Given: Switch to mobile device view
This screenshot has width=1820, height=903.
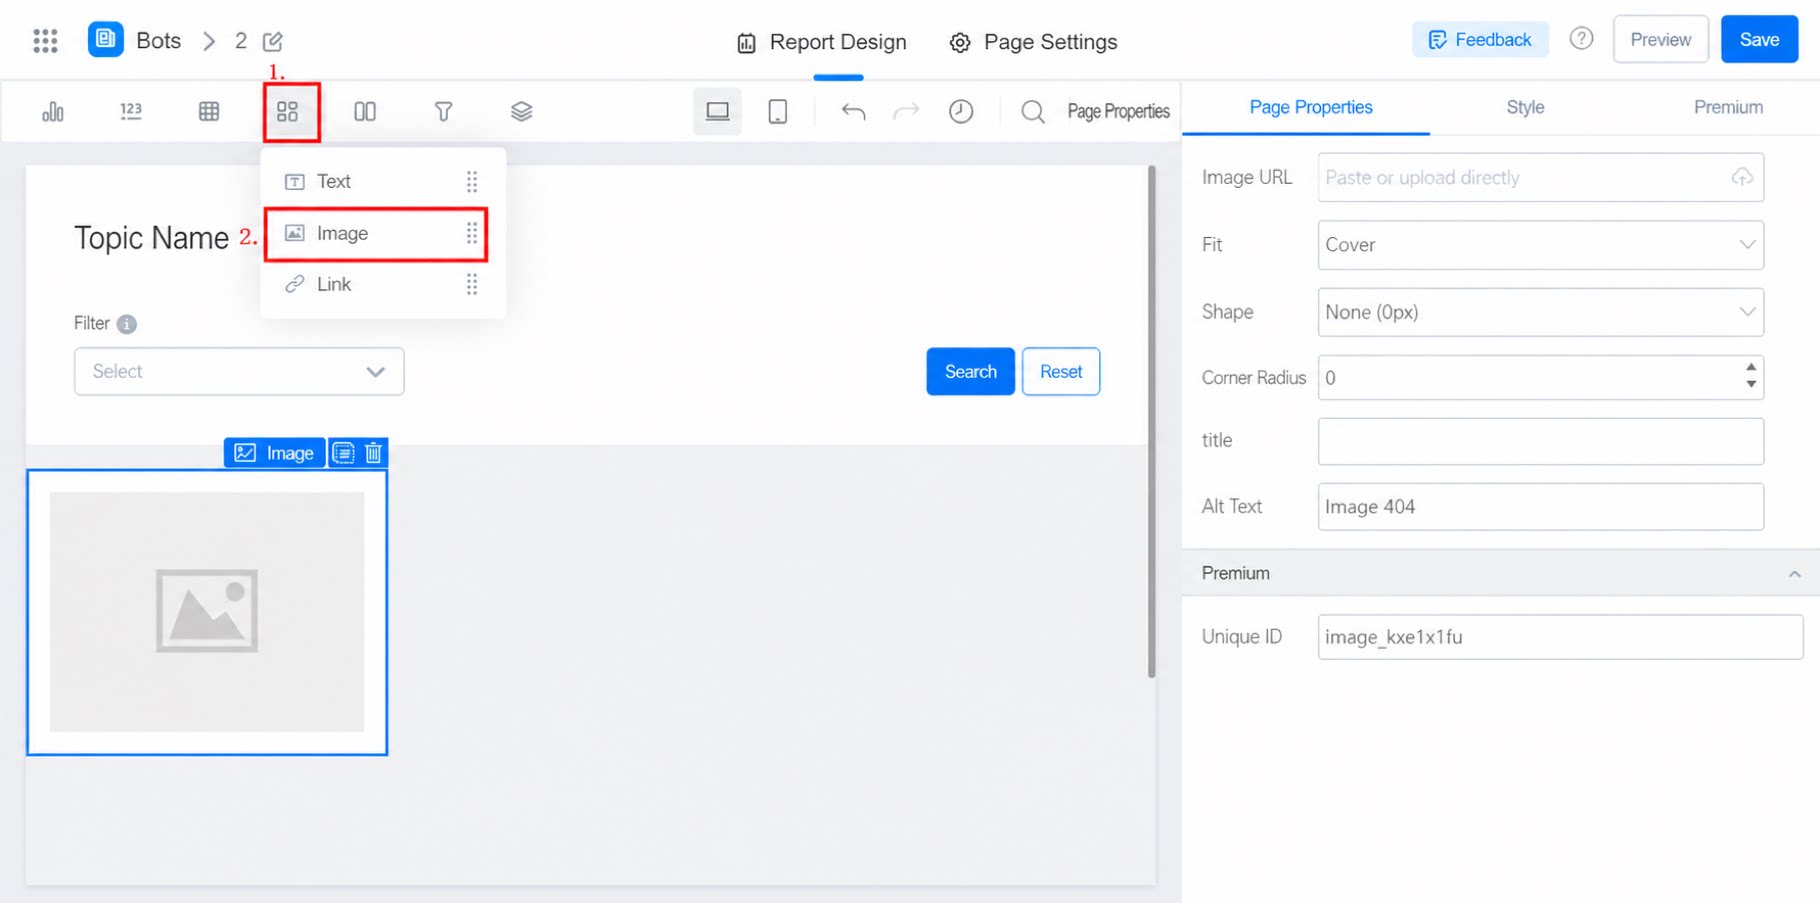Looking at the screenshot, I should [777, 111].
